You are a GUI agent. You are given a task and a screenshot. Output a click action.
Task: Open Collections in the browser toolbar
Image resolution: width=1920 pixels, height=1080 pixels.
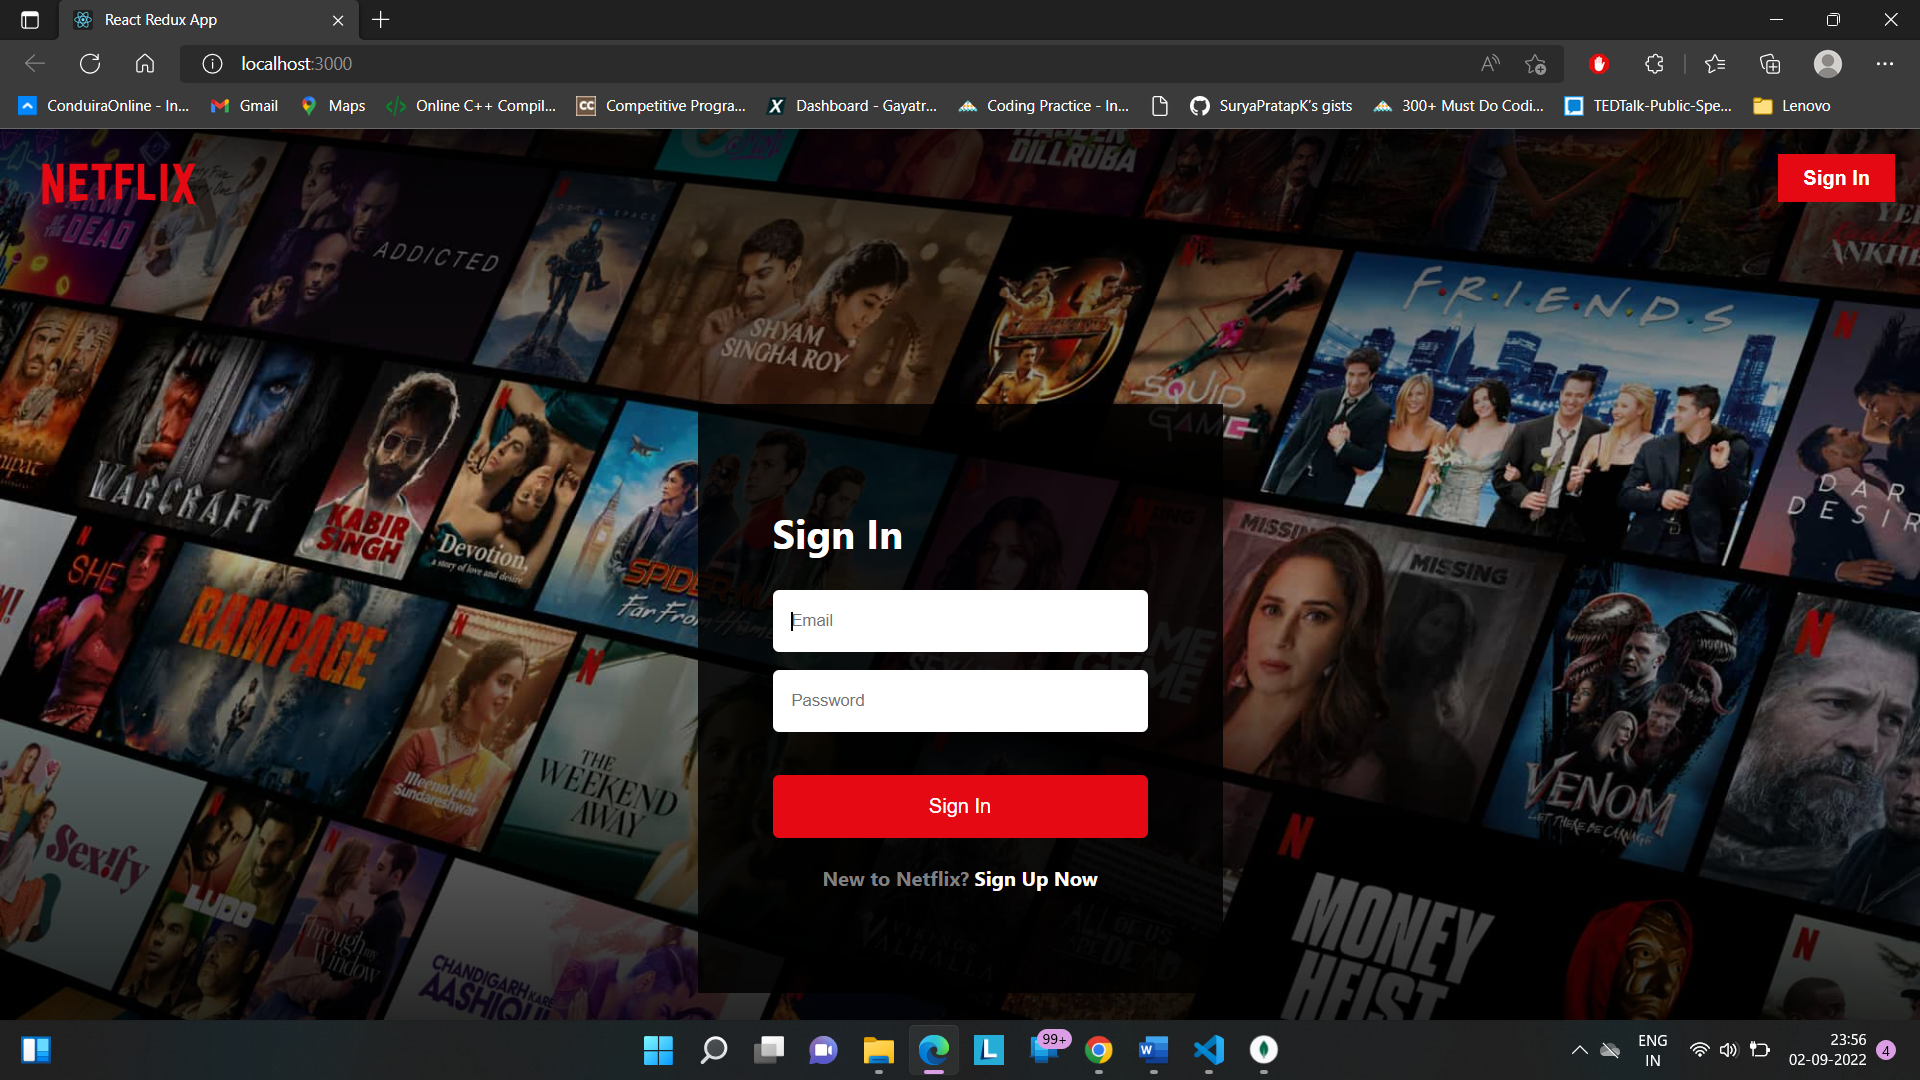pyautogui.click(x=1770, y=63)
